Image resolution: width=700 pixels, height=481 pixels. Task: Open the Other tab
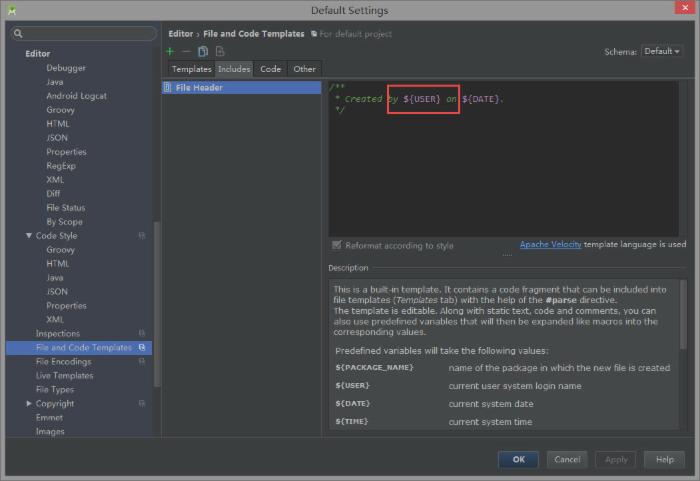(305, 69)
